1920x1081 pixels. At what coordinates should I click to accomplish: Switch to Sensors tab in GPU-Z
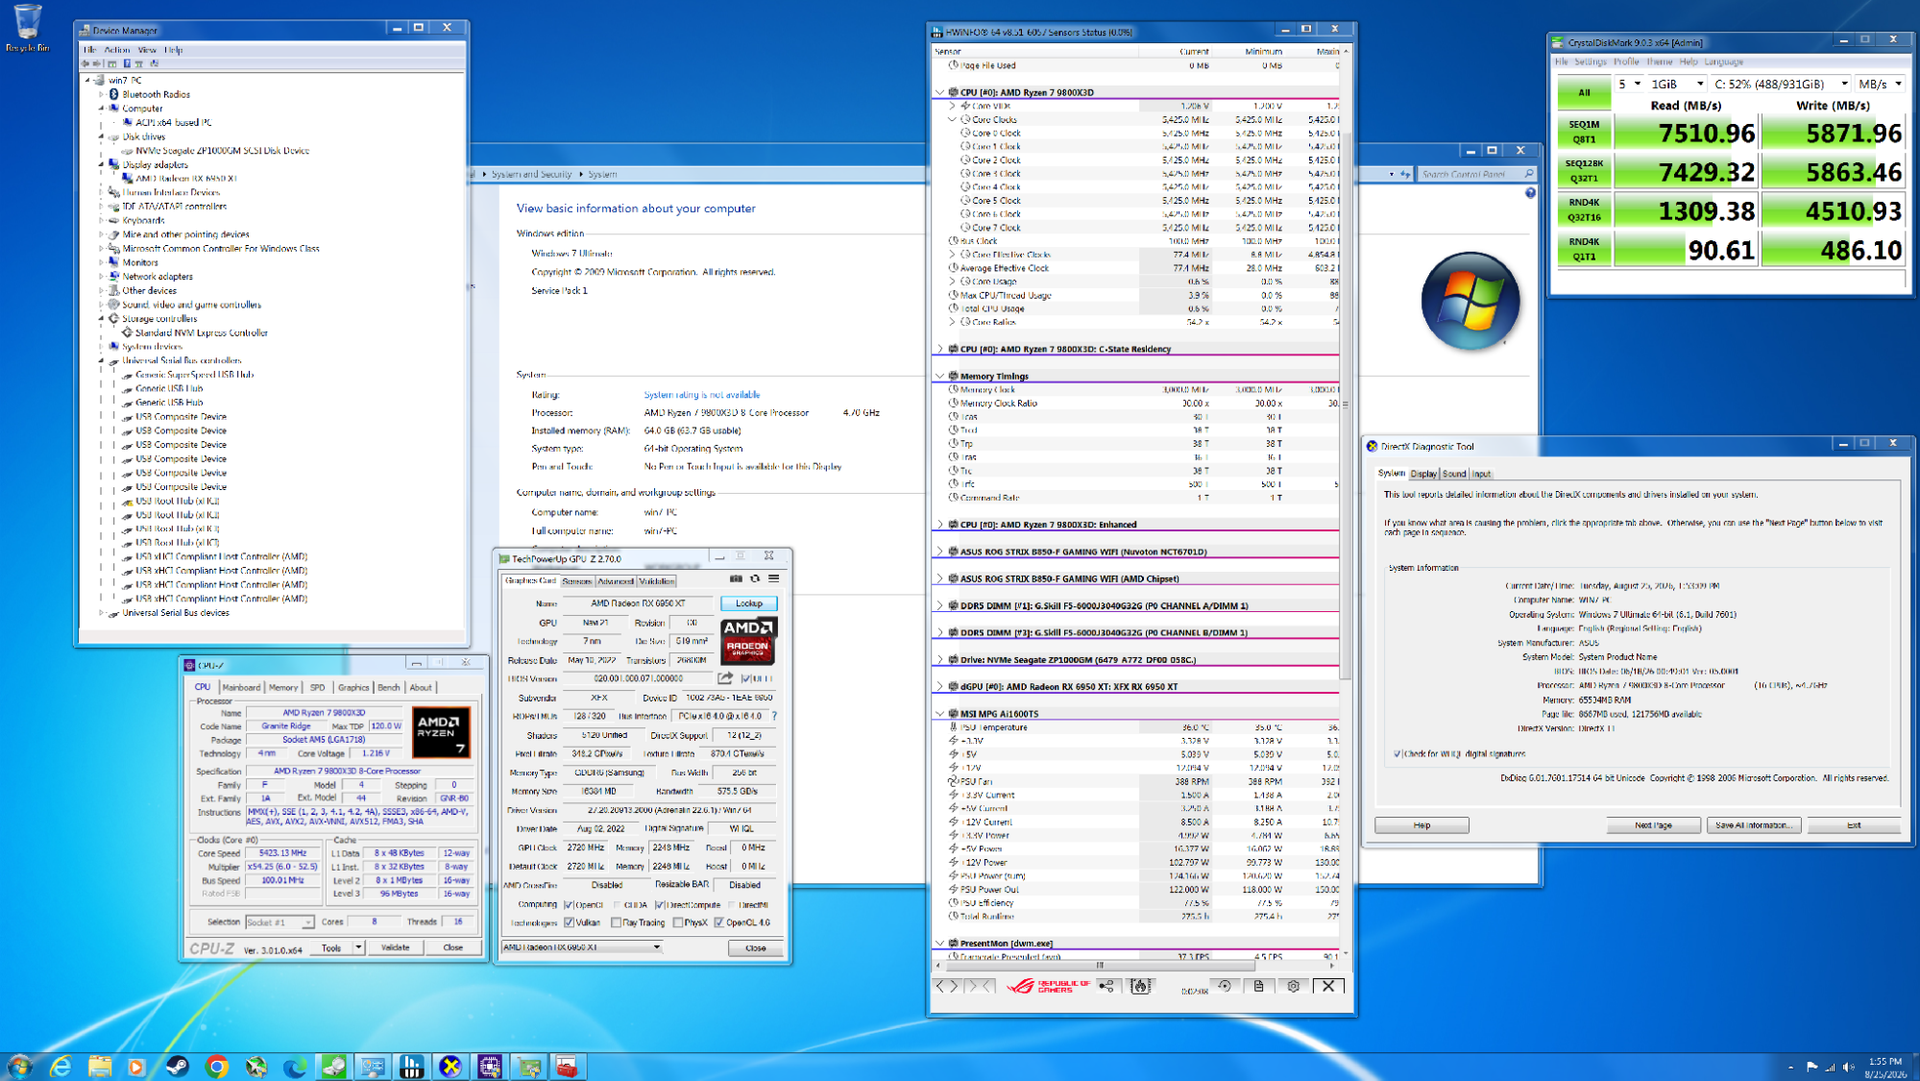click(576, 581)
